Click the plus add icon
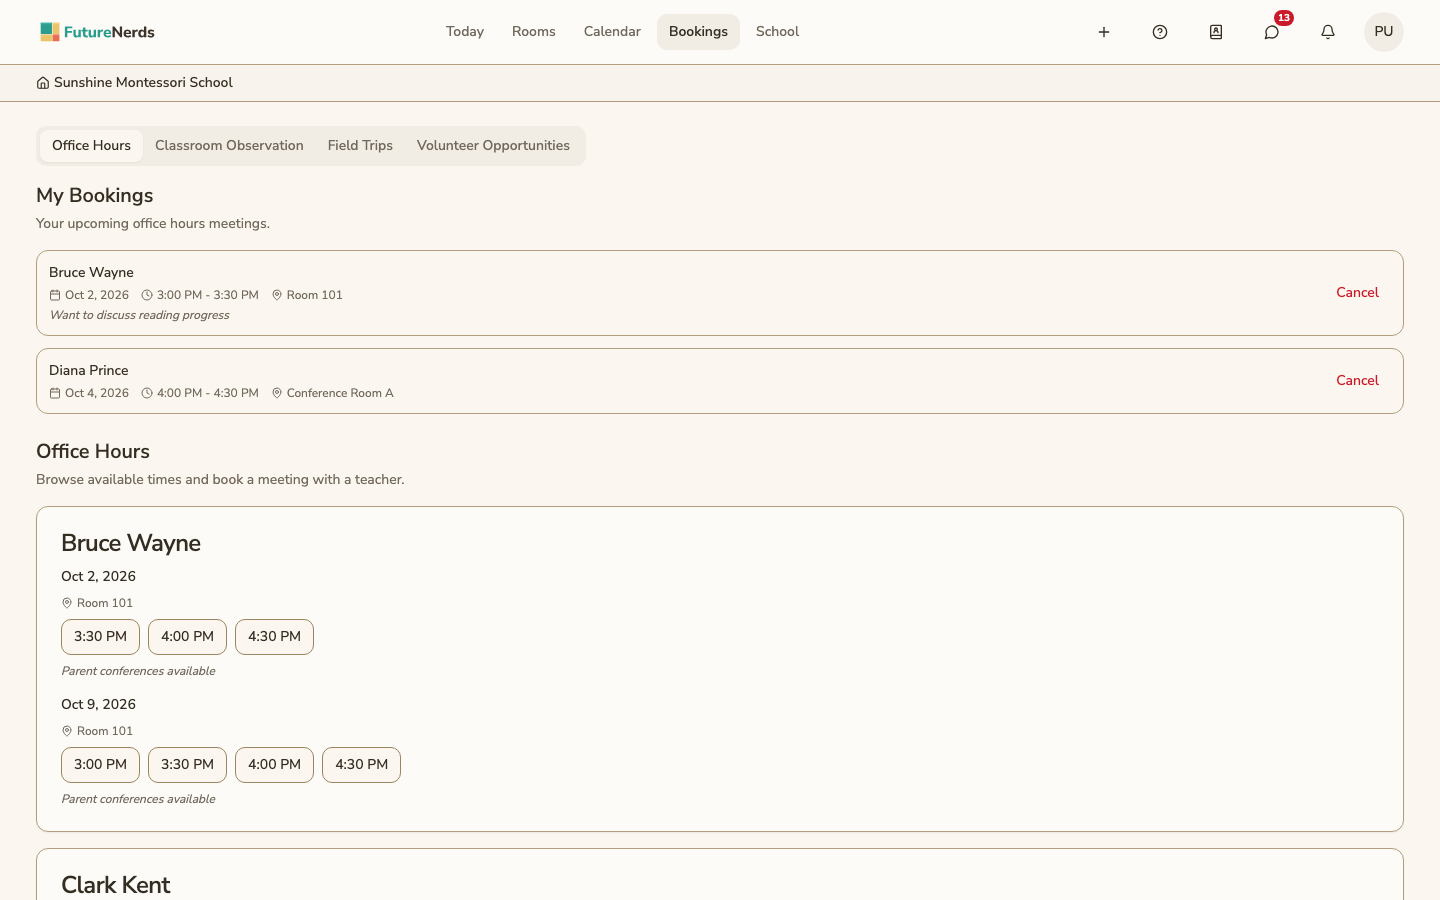Viewport: 1440px width, 900px height. (1104, 32)
